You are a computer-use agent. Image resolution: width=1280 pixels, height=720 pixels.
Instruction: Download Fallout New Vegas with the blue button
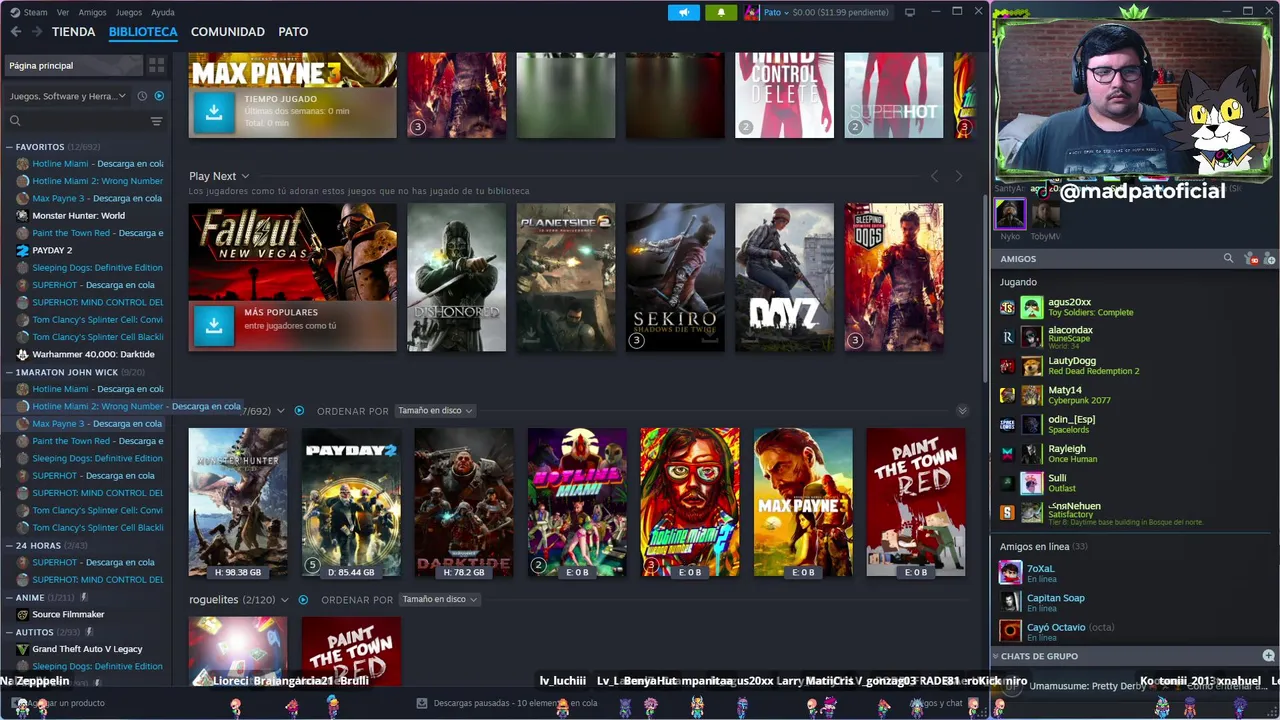pyautogui.click(x=213, y=326)
